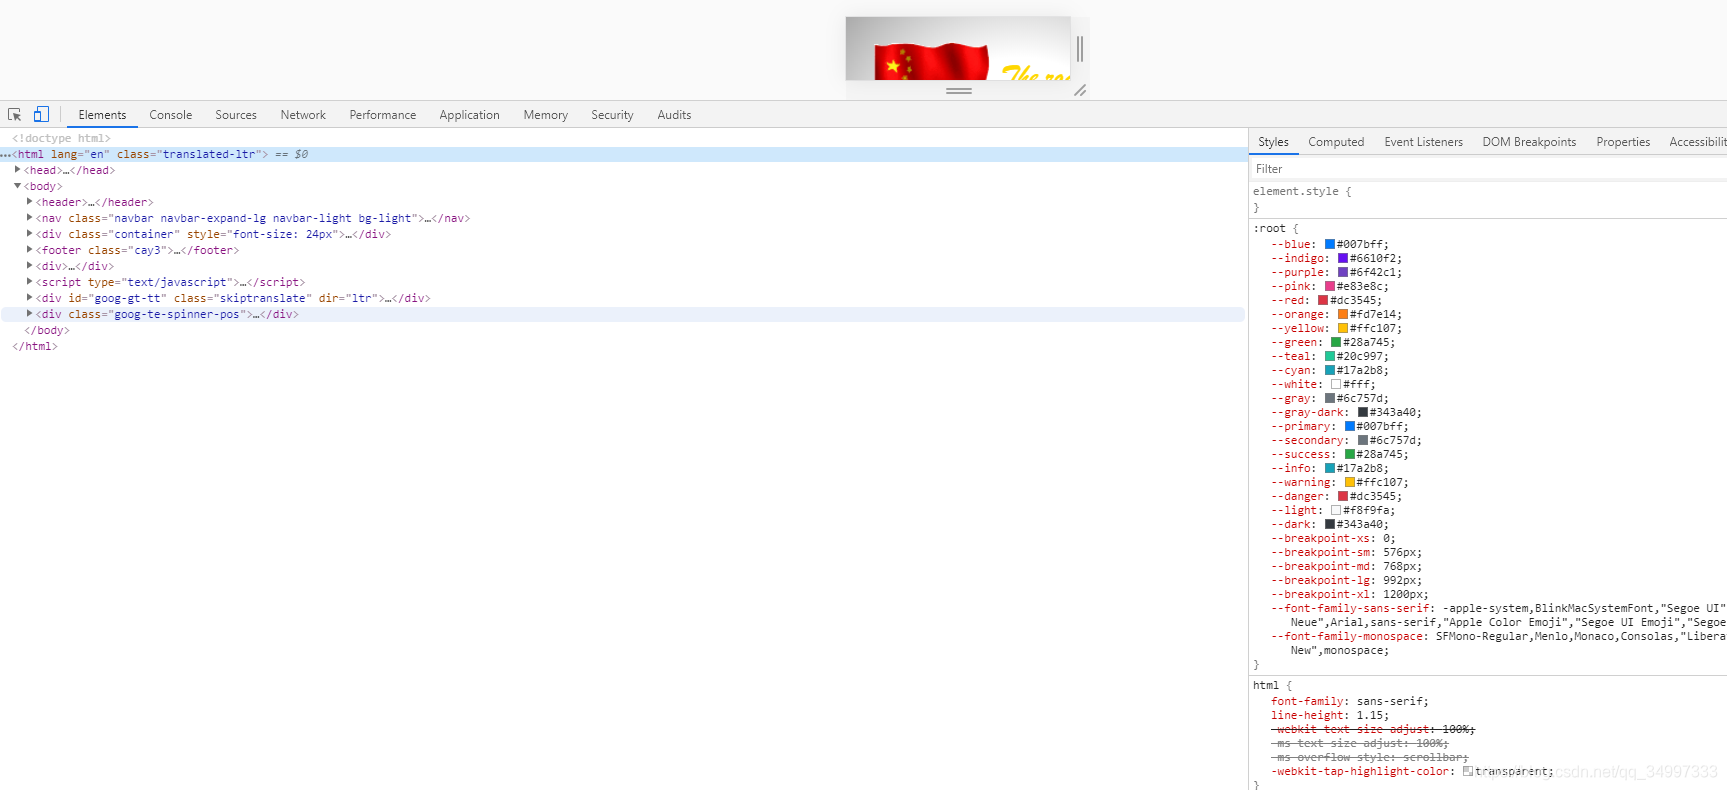Open the Properties sidebar tab

1623,142
